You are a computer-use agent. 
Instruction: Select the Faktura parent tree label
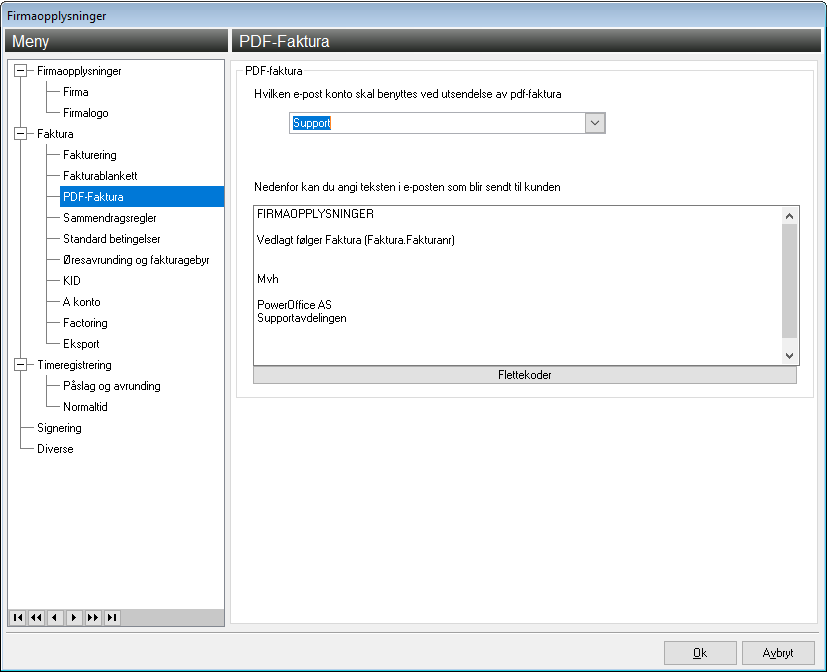[55, 133]
